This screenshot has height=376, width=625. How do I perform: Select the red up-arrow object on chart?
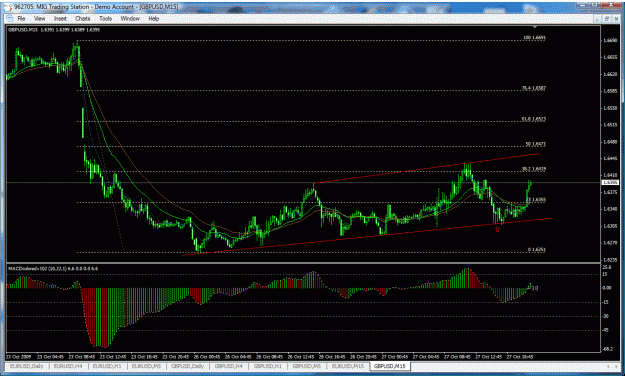point(497,229)
